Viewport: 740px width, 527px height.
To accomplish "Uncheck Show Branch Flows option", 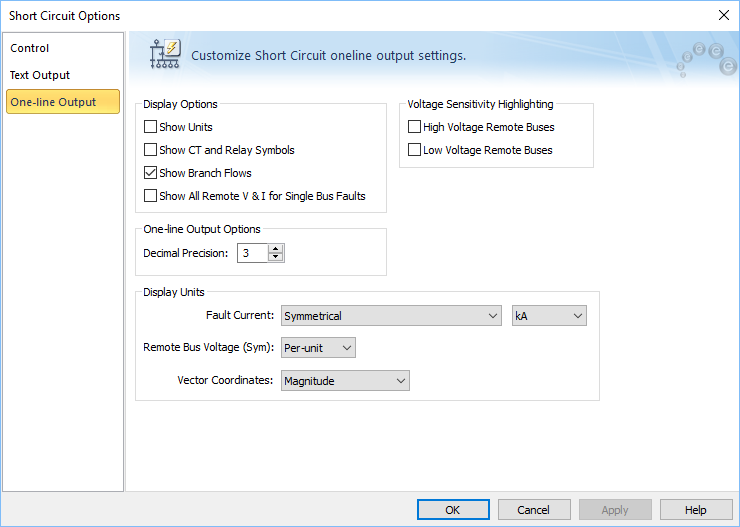I will tap(150, 173).
